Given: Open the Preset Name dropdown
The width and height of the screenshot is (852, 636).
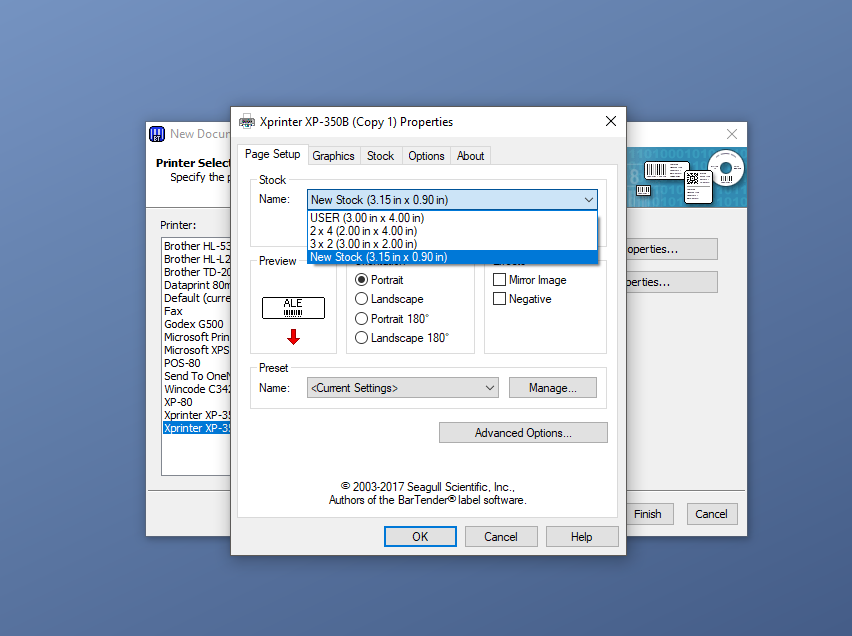Looking at the screenshot, I should pos(489,388).
